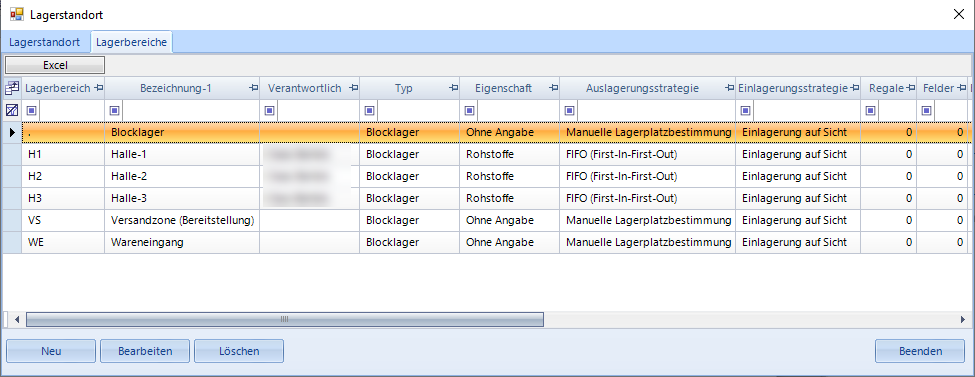Open filter operator for Einlagerungsstrategie column
This screenshot has height=377, width=975.
click(x=746, y=111)
